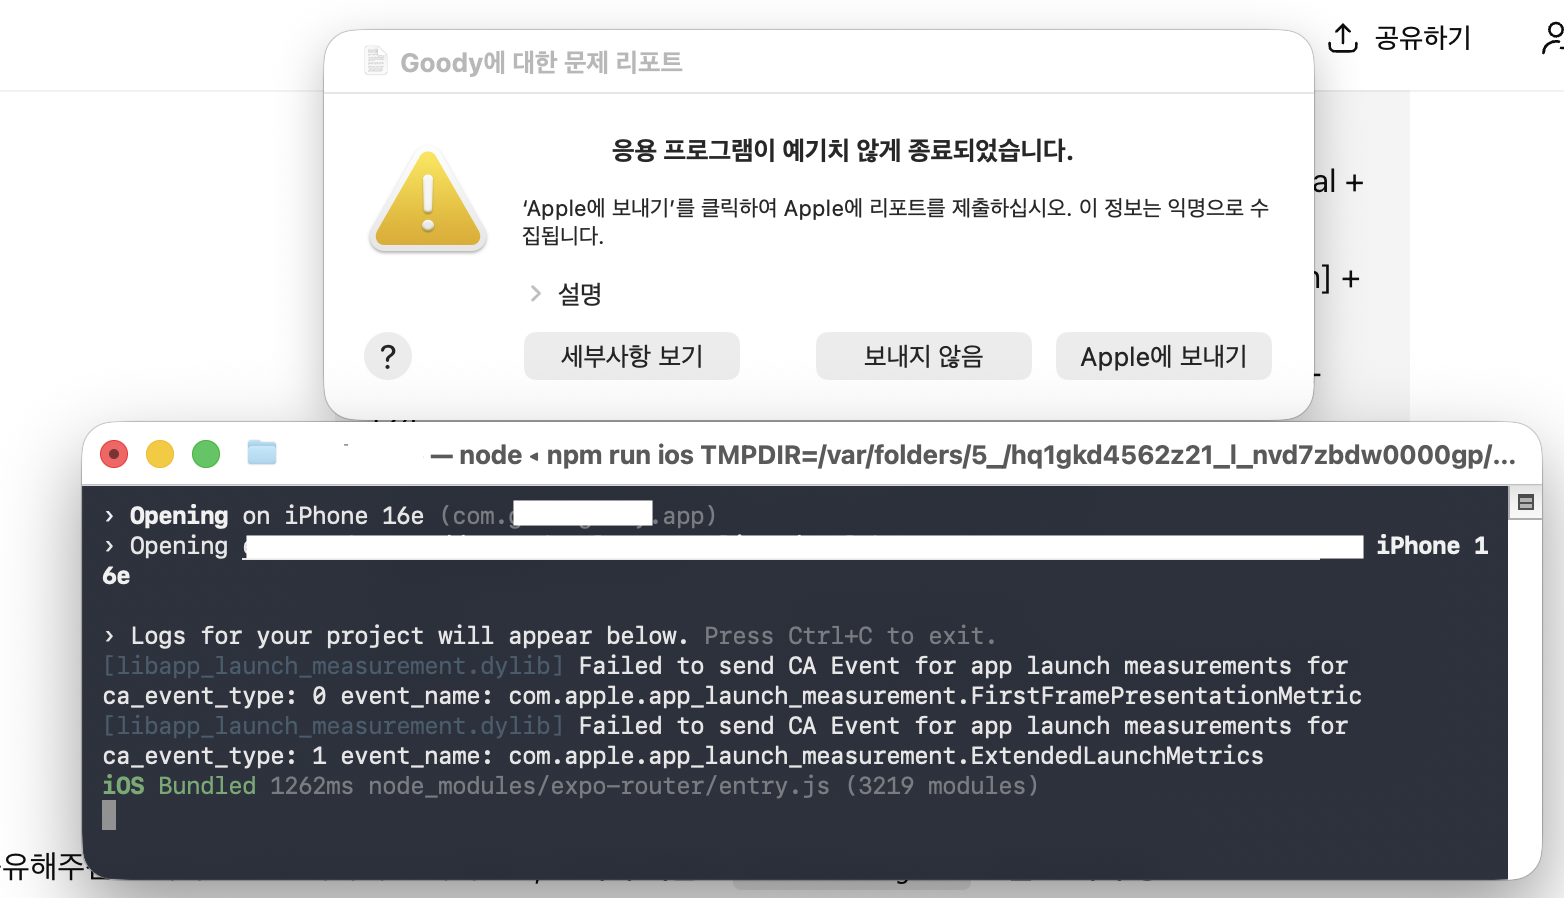Zoom the Terminal window with green button

(206, 454)
